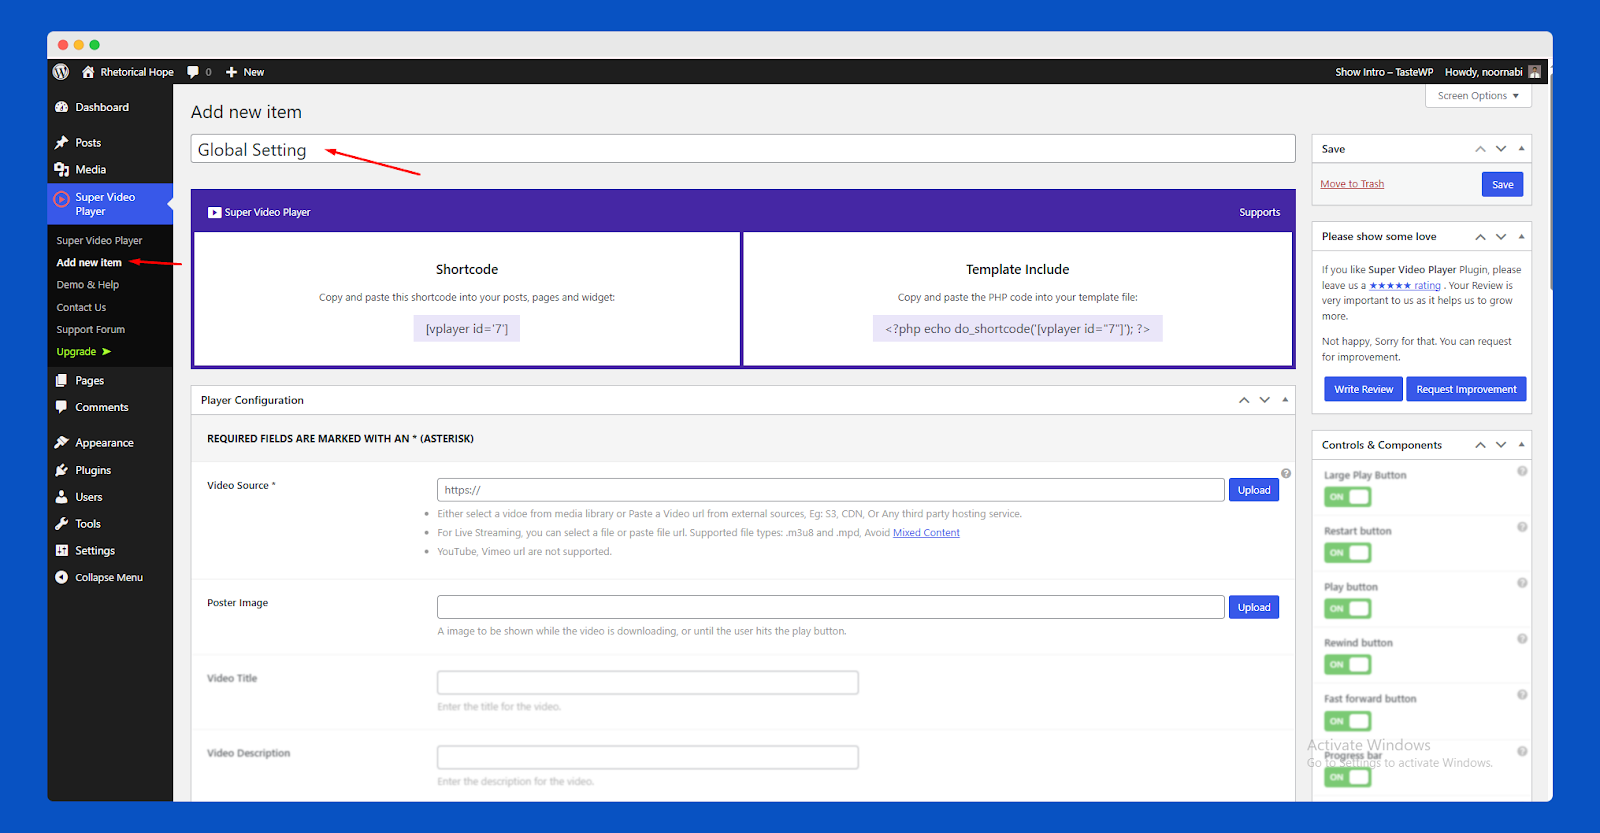The height and width of the screenshot is (833, 1600).
Task: Click the WordPress logo icon
Action: point(61,72)
